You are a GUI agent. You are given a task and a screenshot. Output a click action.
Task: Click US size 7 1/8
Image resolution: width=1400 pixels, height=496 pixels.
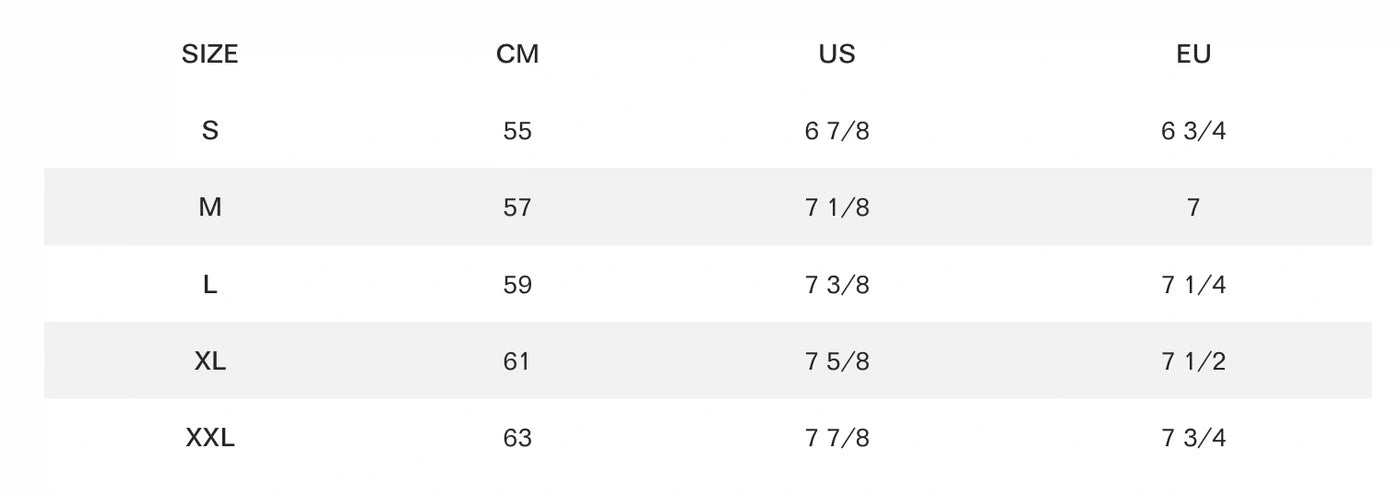[837, 208]
